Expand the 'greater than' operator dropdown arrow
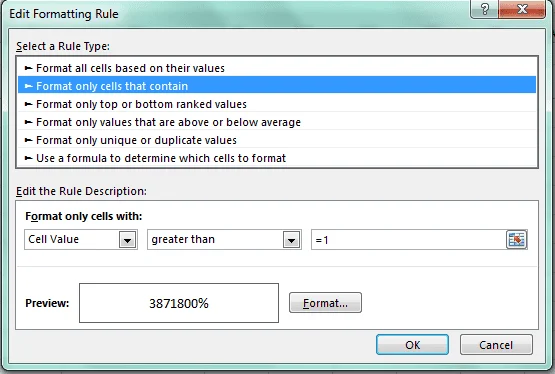The height and width of the screenshot is (374, 555). click(292, 240)
